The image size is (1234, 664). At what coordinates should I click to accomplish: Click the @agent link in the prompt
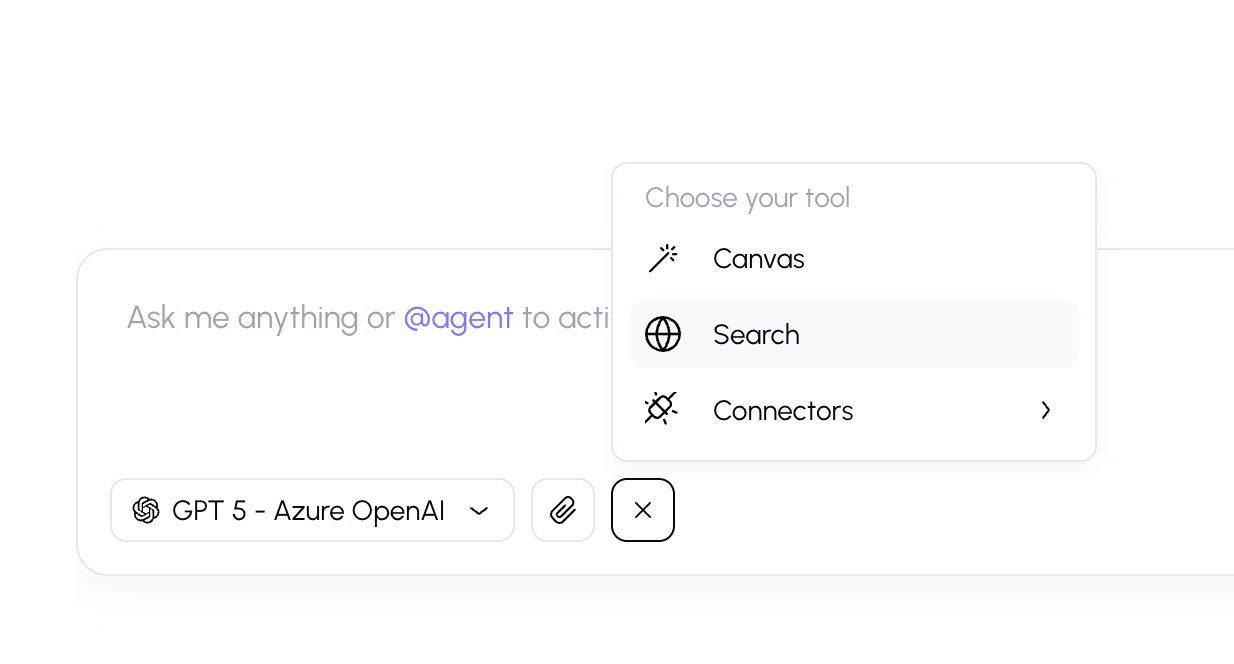coord(458,317)
